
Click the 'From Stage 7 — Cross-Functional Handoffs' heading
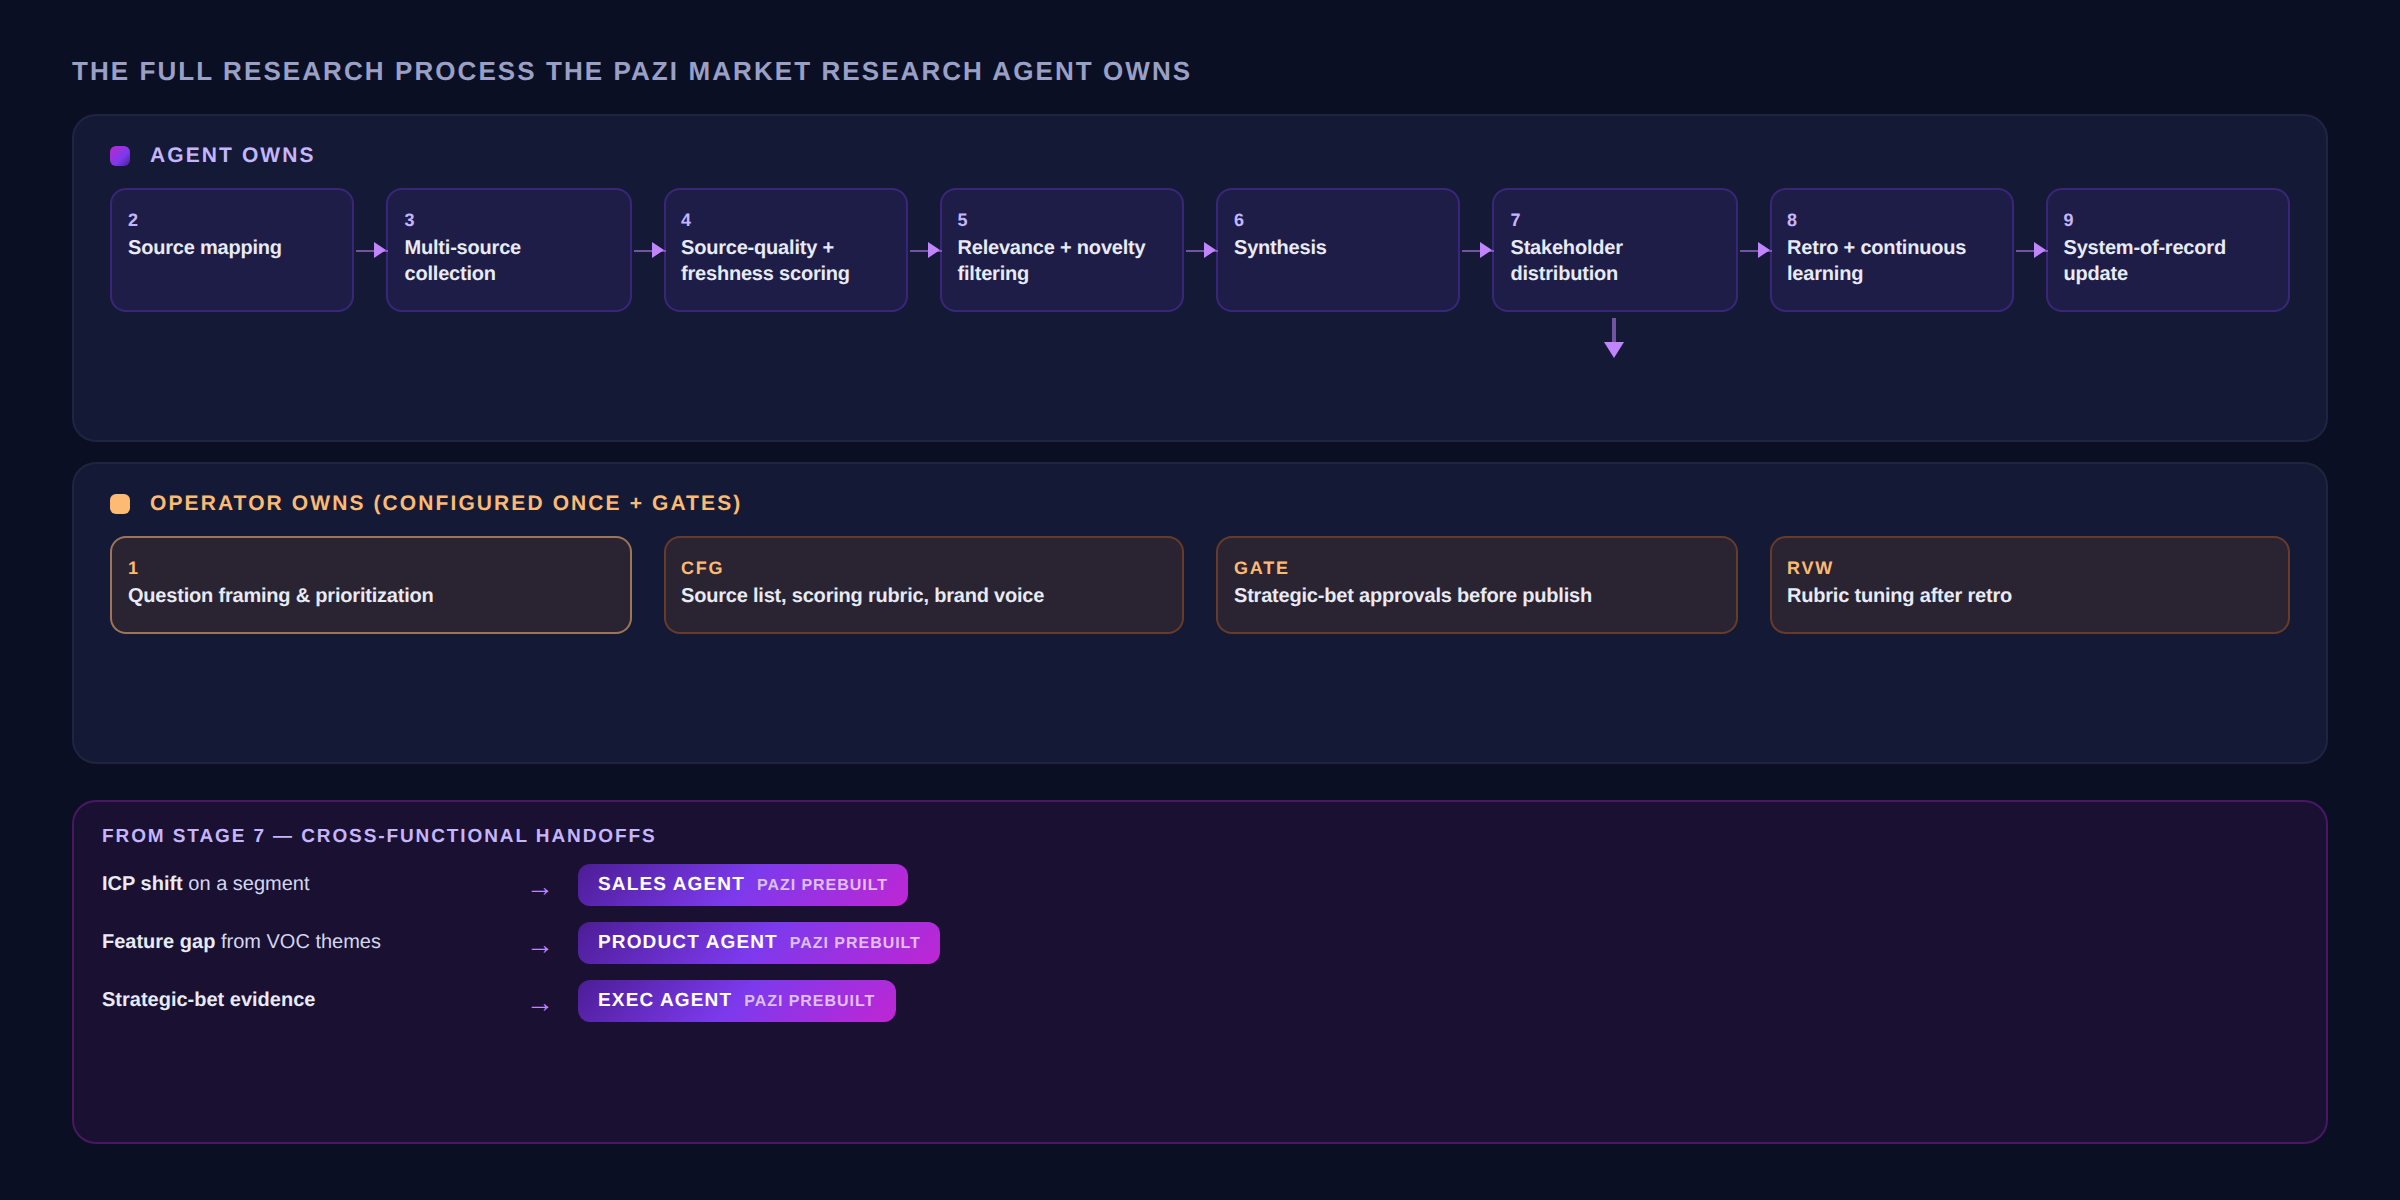pyautogui.click(x=379, y=836)
